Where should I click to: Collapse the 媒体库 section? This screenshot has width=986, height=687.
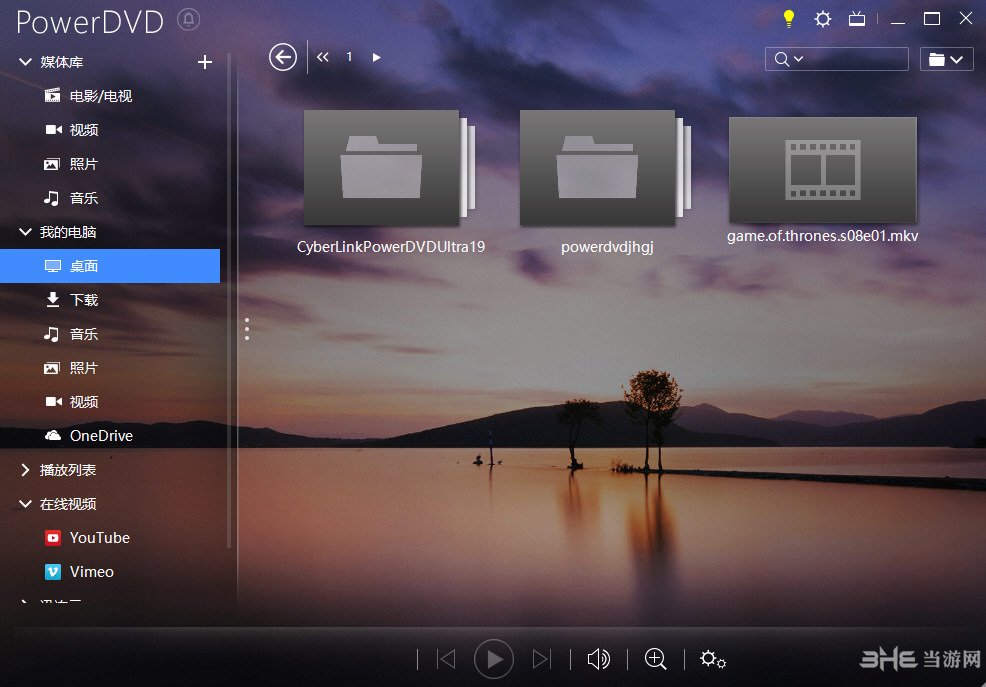pyautogui.click(x=24, y=61)
